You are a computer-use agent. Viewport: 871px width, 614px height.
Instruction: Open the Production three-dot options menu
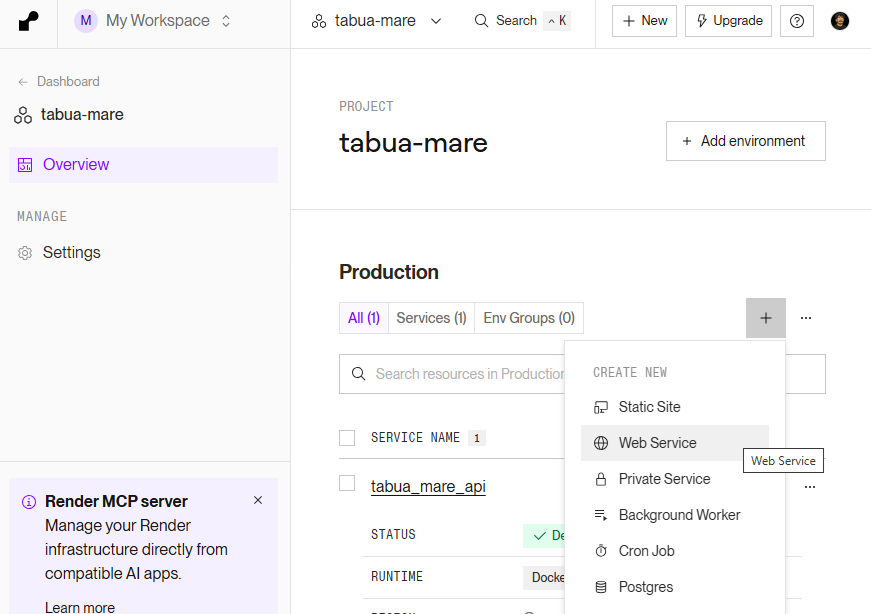806,318
